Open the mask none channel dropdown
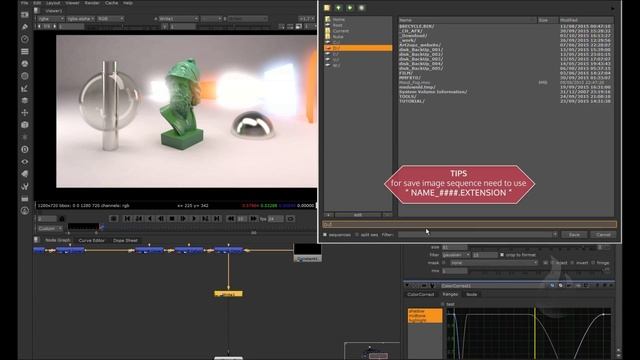 click(493, 263)
